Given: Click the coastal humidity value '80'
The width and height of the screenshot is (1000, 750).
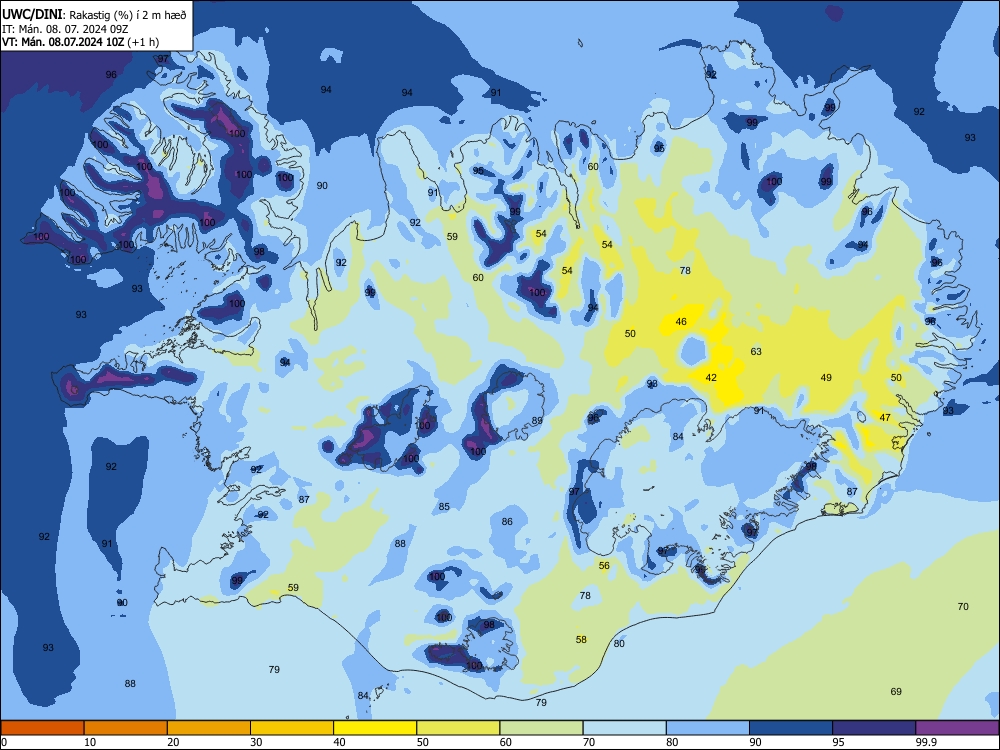Looking at the screenshot, I should pyautogui.click(x=619, y=643).
